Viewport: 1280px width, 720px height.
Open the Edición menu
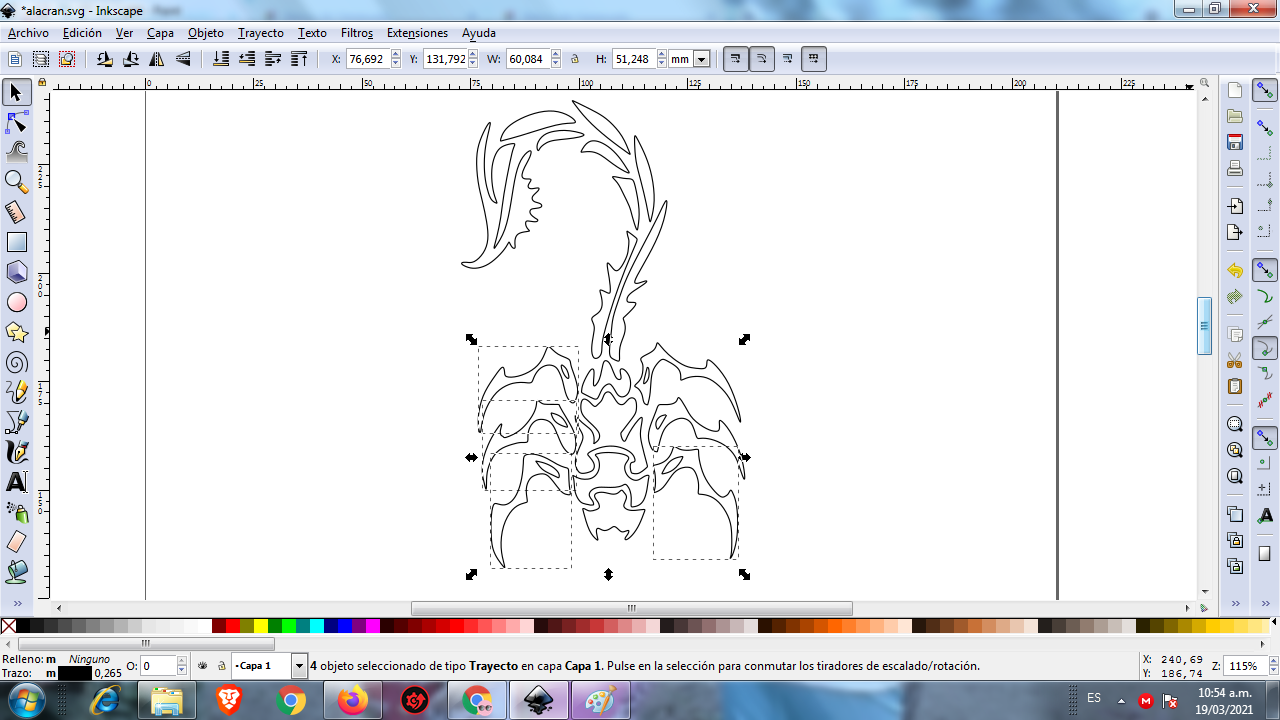click(x=82, y=33)
